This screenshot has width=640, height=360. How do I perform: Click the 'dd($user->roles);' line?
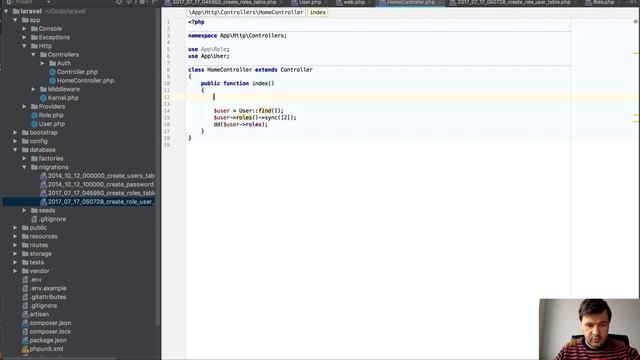(x=240, y=124)
